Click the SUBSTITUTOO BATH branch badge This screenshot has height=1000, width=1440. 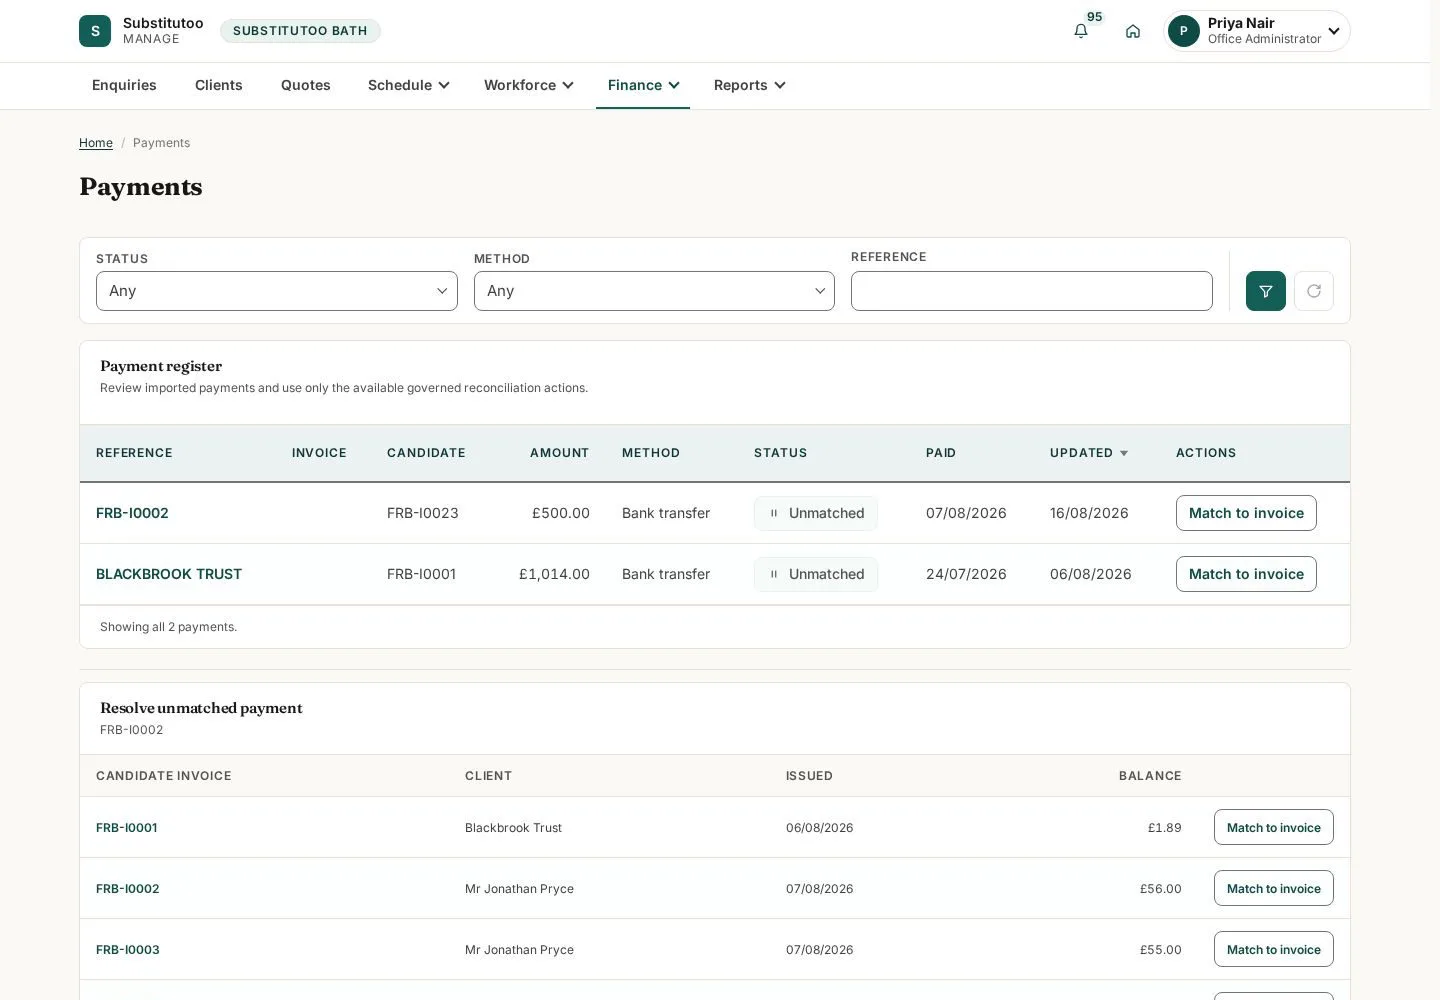[x=300, y=31]
